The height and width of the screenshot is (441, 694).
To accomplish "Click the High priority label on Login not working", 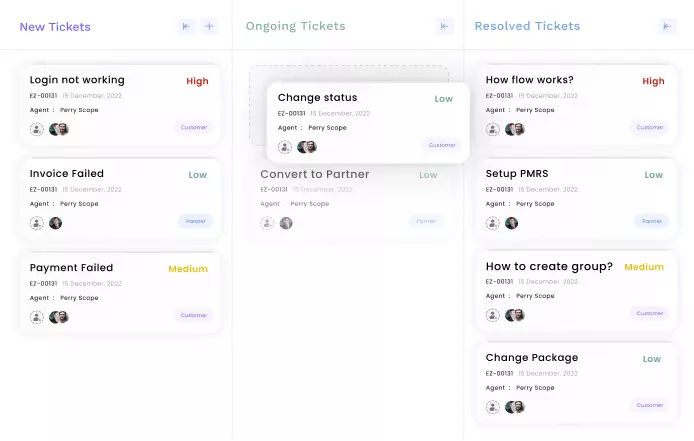I will 197,81.
